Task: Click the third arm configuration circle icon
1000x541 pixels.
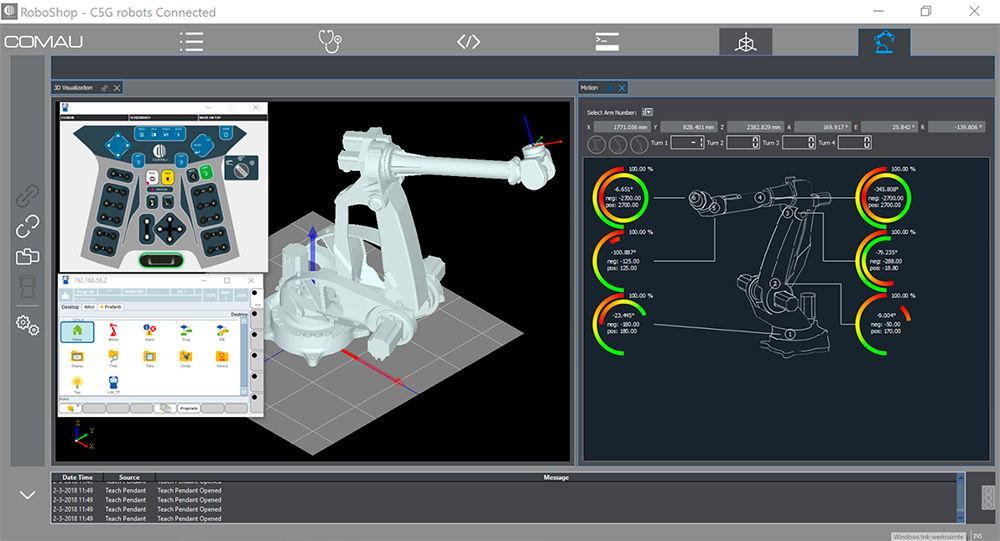Action: click(639, 144)
